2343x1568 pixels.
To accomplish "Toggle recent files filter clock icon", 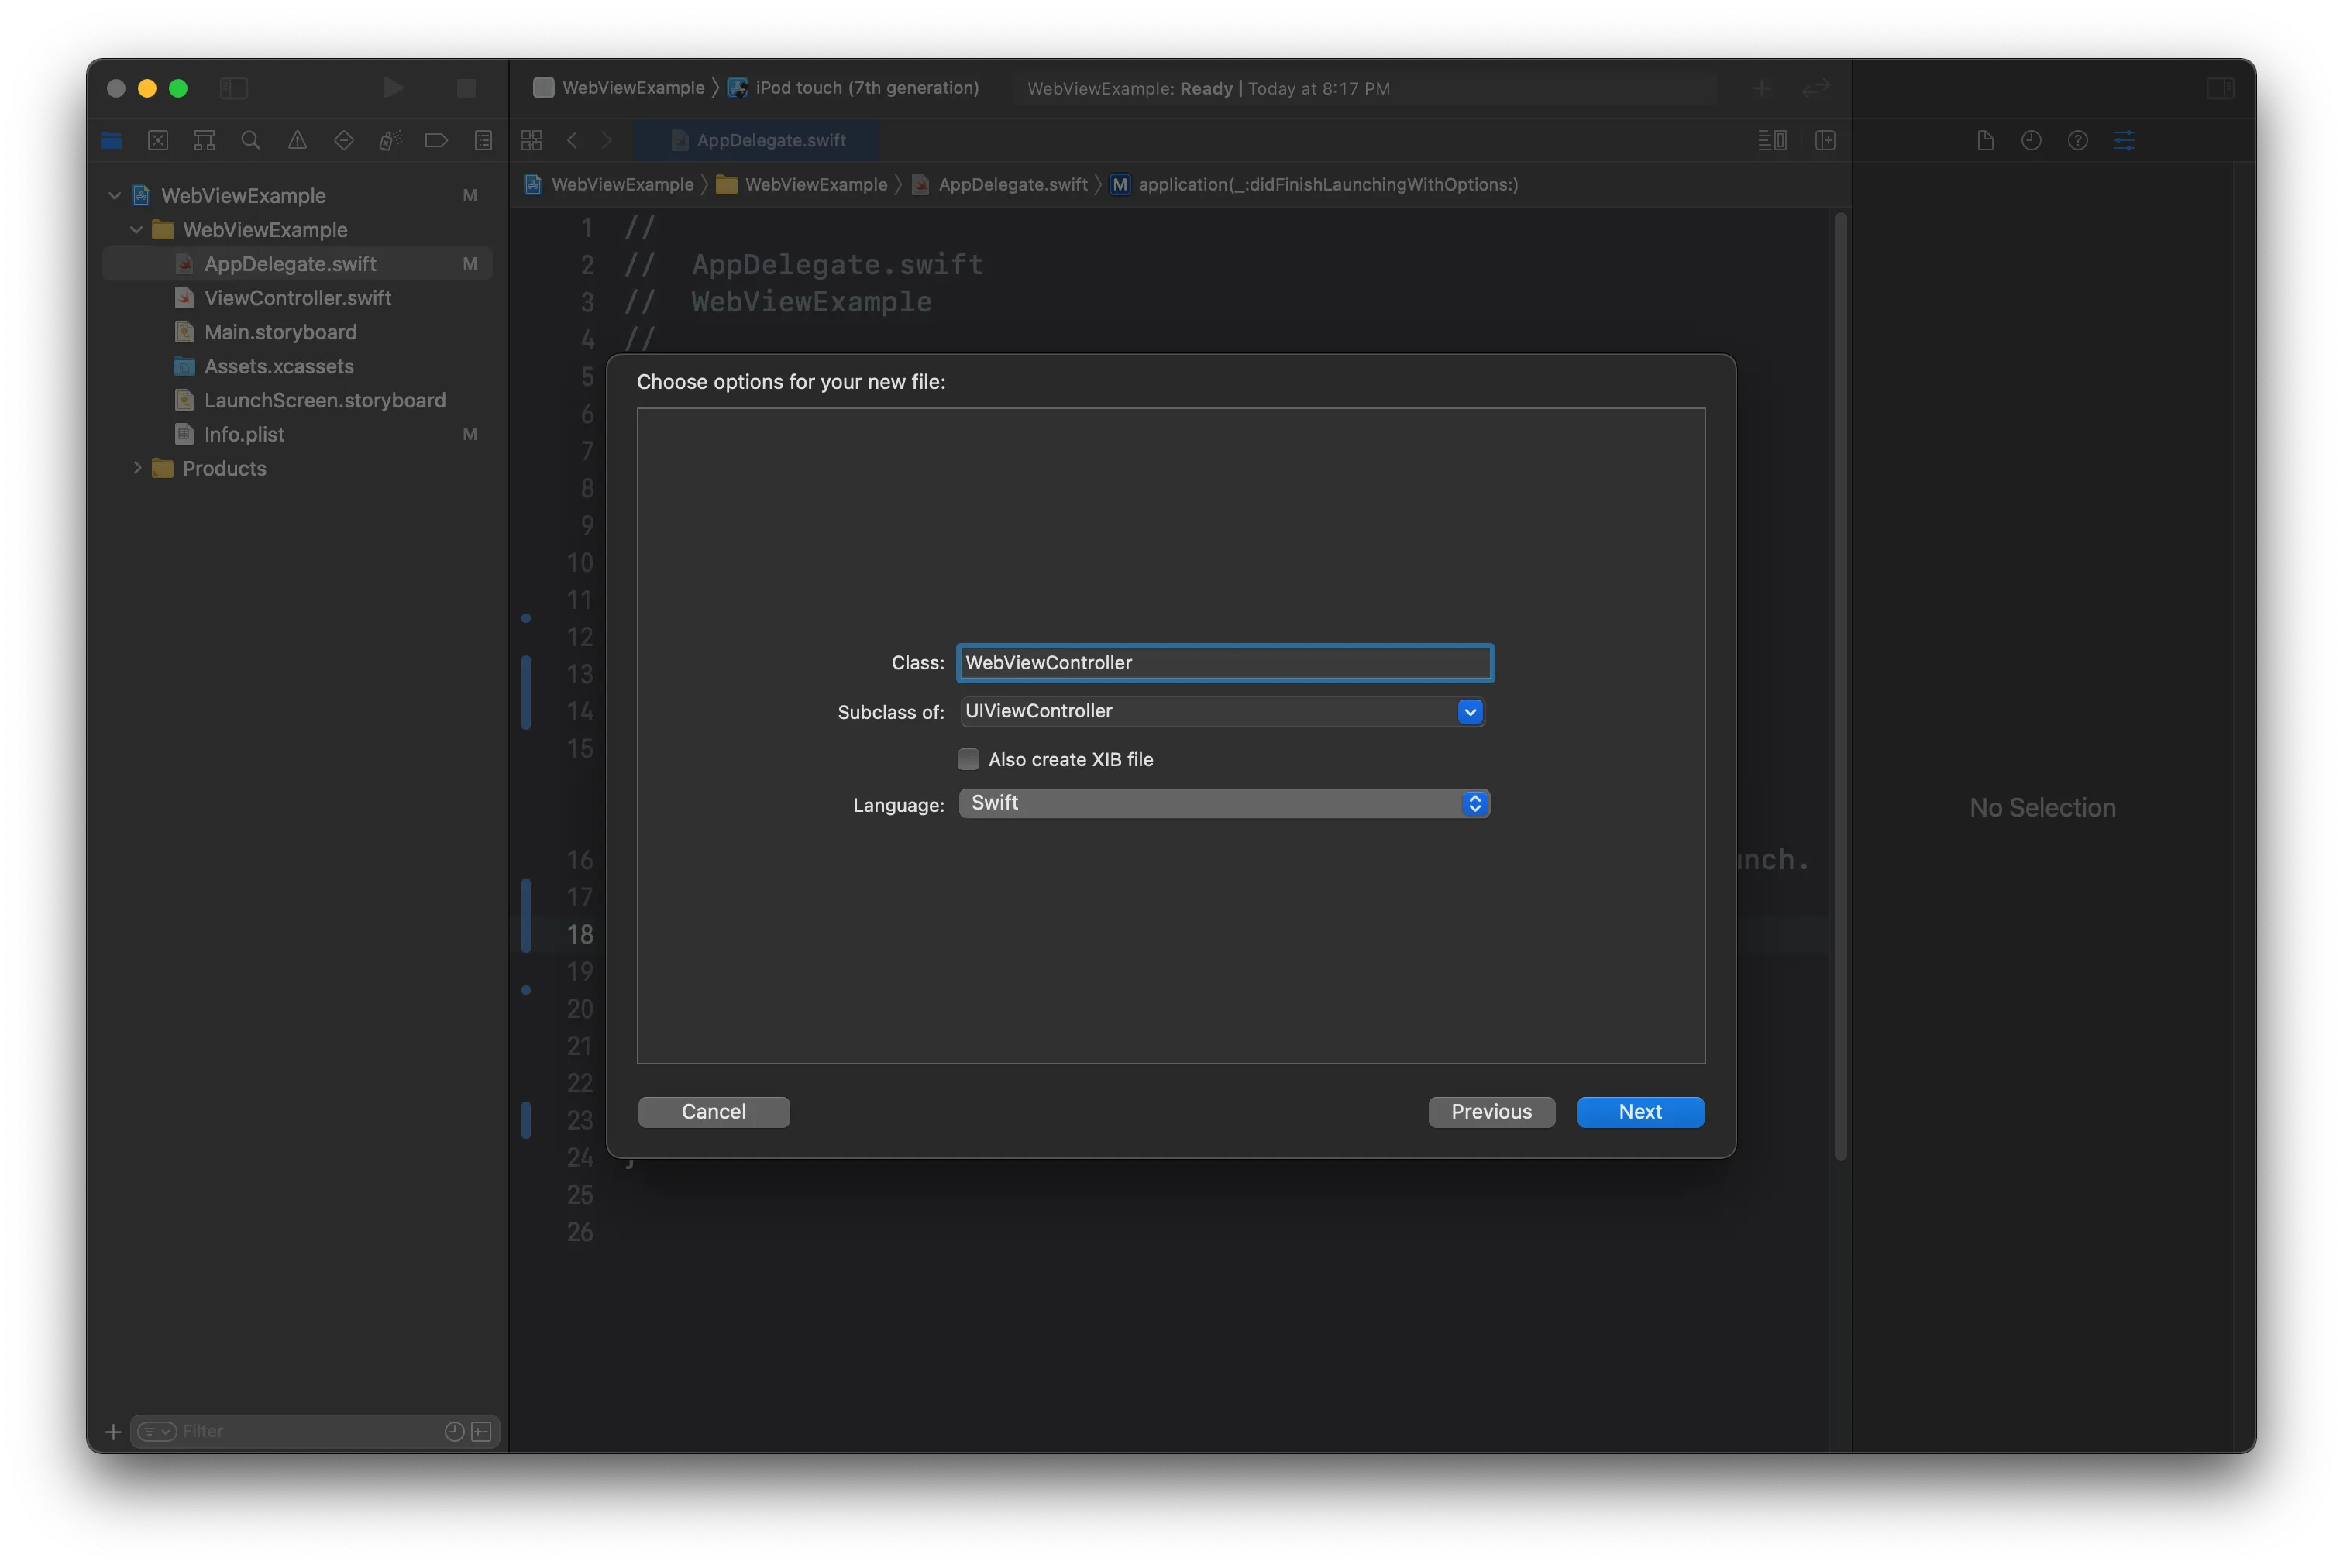I will [x=454, y=1432].
